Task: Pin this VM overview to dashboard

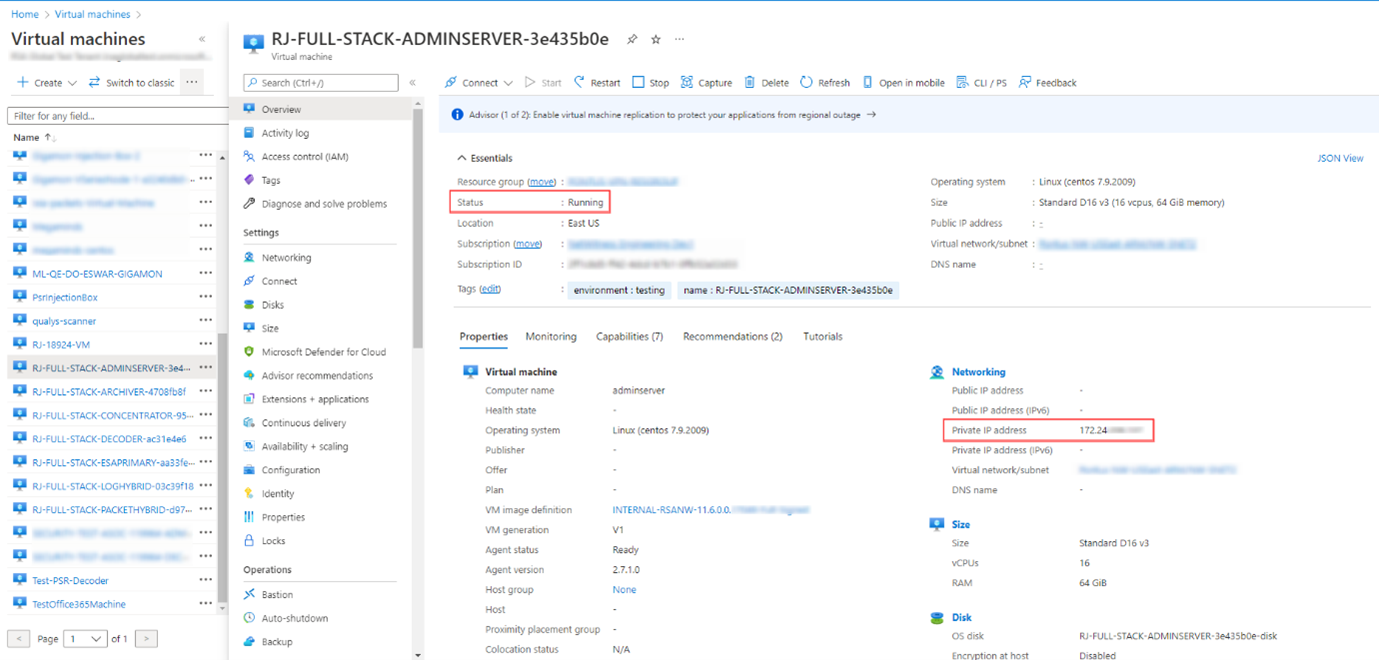Action: click(x=631, y=38)
